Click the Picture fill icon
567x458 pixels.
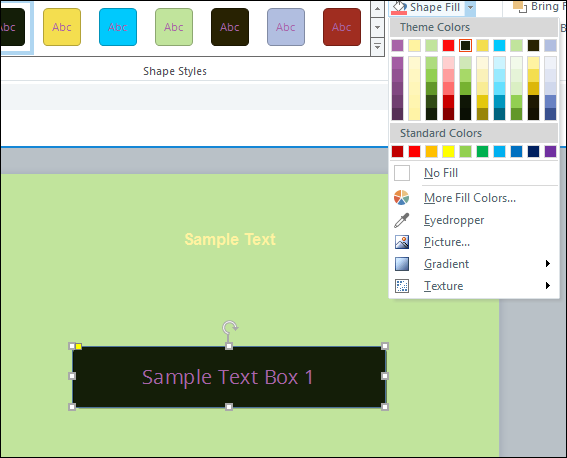[x=402, y=242]
